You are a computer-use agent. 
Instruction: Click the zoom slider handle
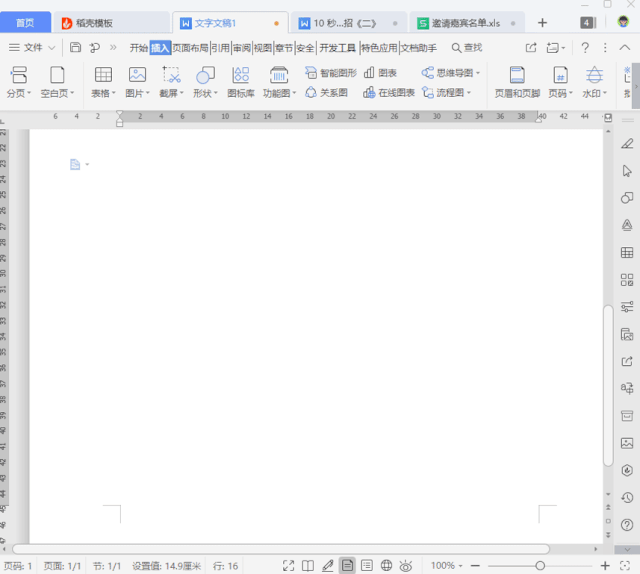(x=540, y=566)
